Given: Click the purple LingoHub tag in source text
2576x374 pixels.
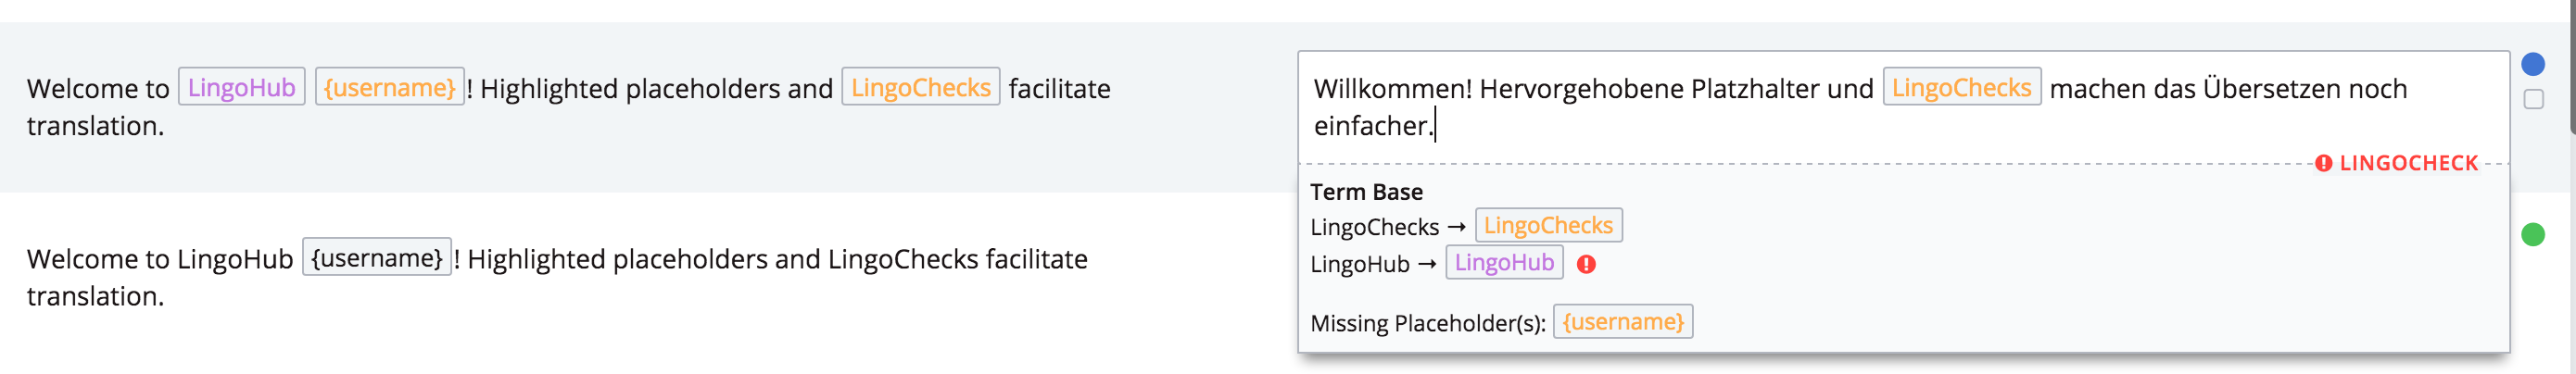Looking at the screenshot, I should (x=241, y=88).
